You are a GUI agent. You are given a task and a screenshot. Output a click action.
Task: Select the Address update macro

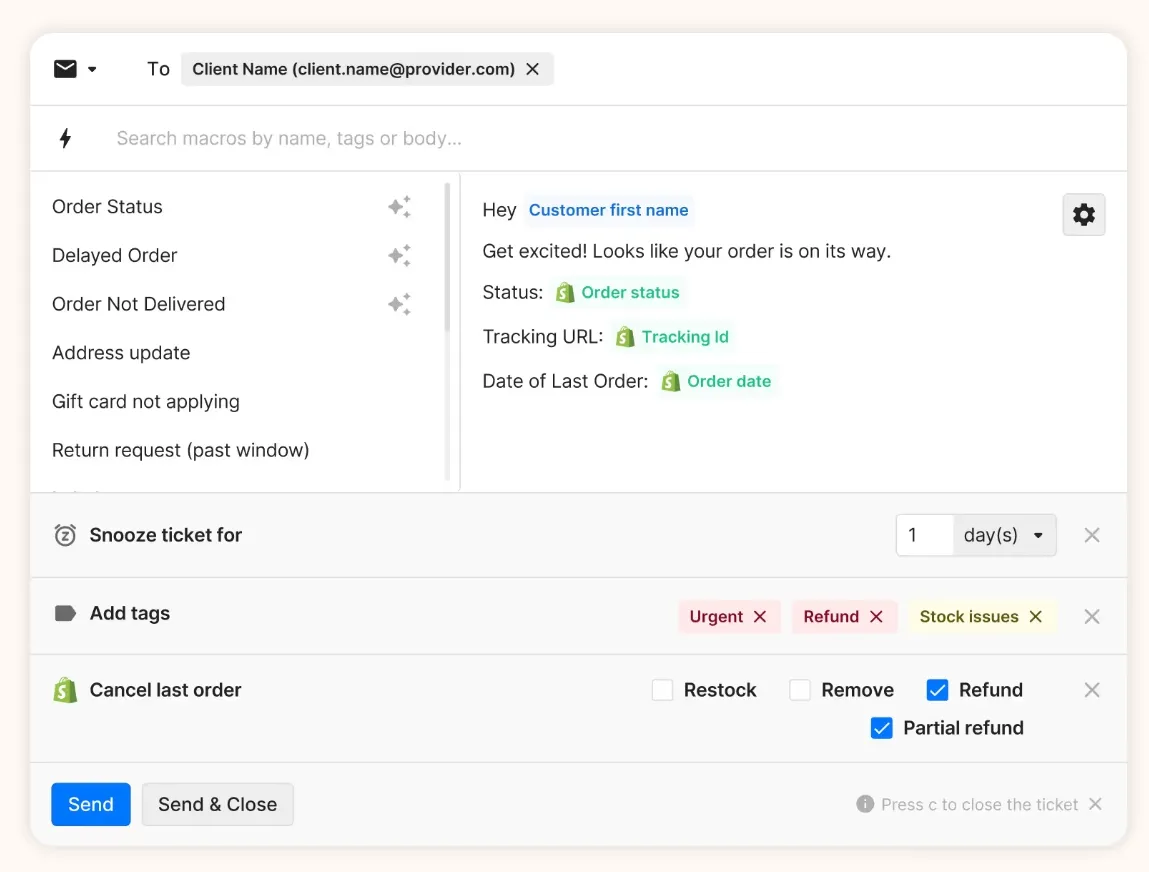click(121, 353)
